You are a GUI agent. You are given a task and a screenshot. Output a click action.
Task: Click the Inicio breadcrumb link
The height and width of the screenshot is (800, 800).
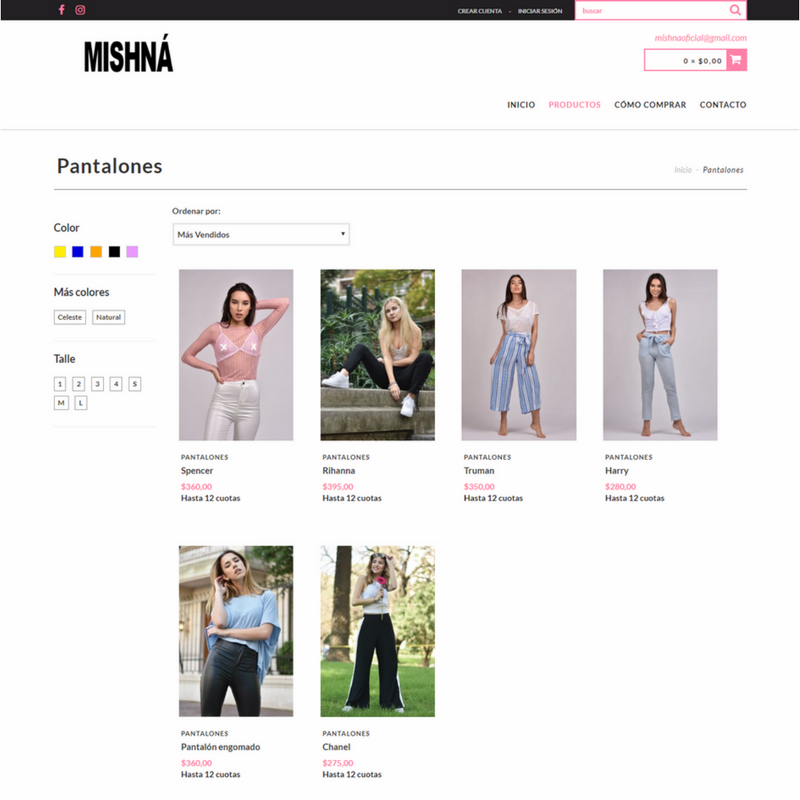coord(683,170)
